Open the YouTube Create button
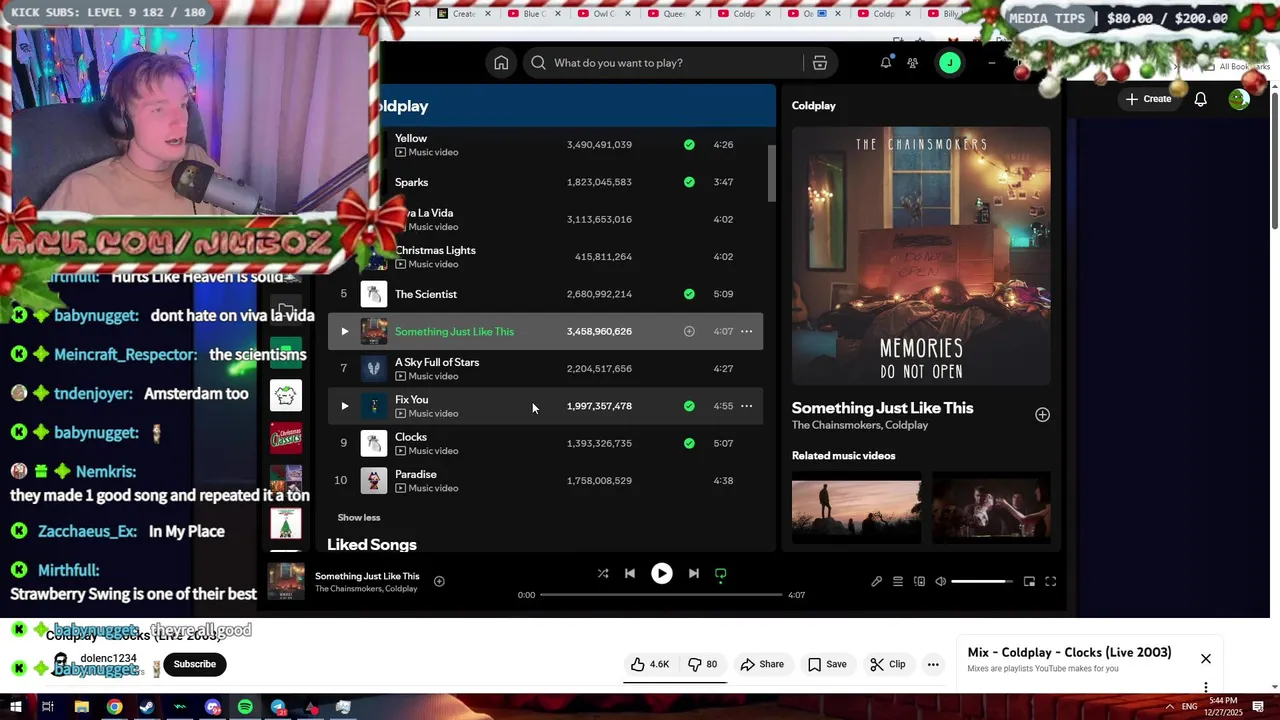The height and width of the screenshot is (720, 1280). pos(1148,99)
